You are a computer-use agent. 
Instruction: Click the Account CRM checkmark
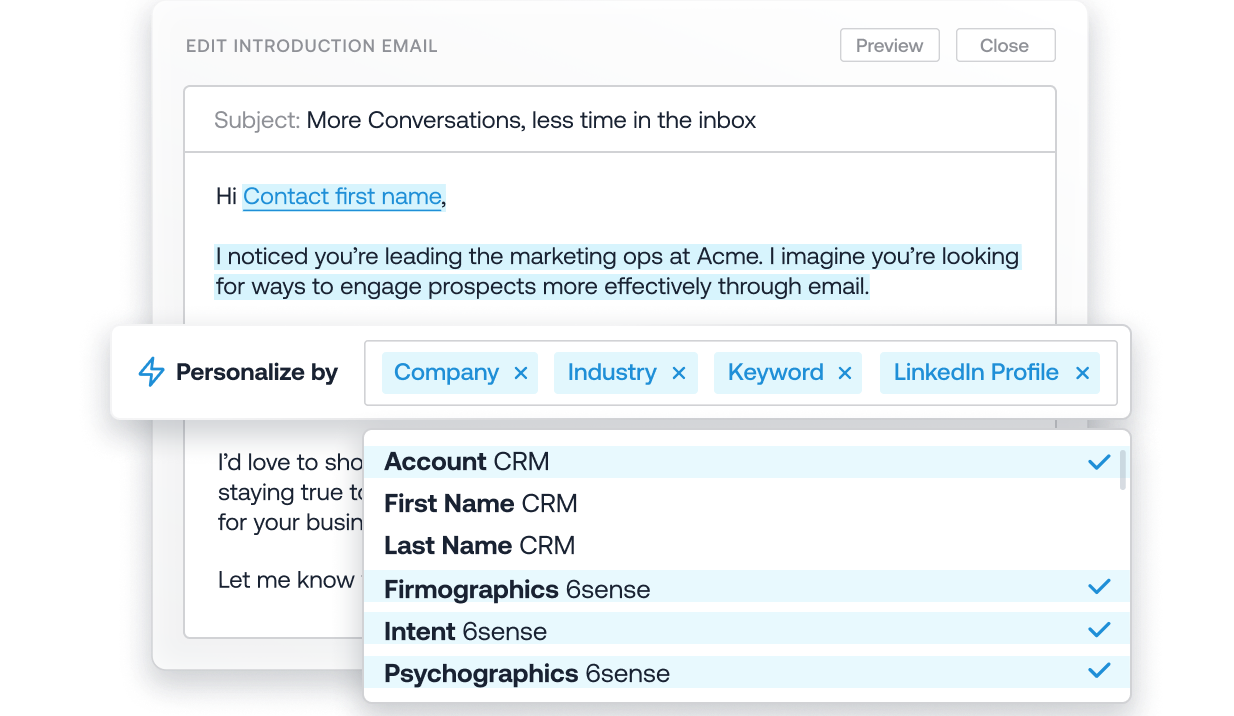[x=1099, y=461]
